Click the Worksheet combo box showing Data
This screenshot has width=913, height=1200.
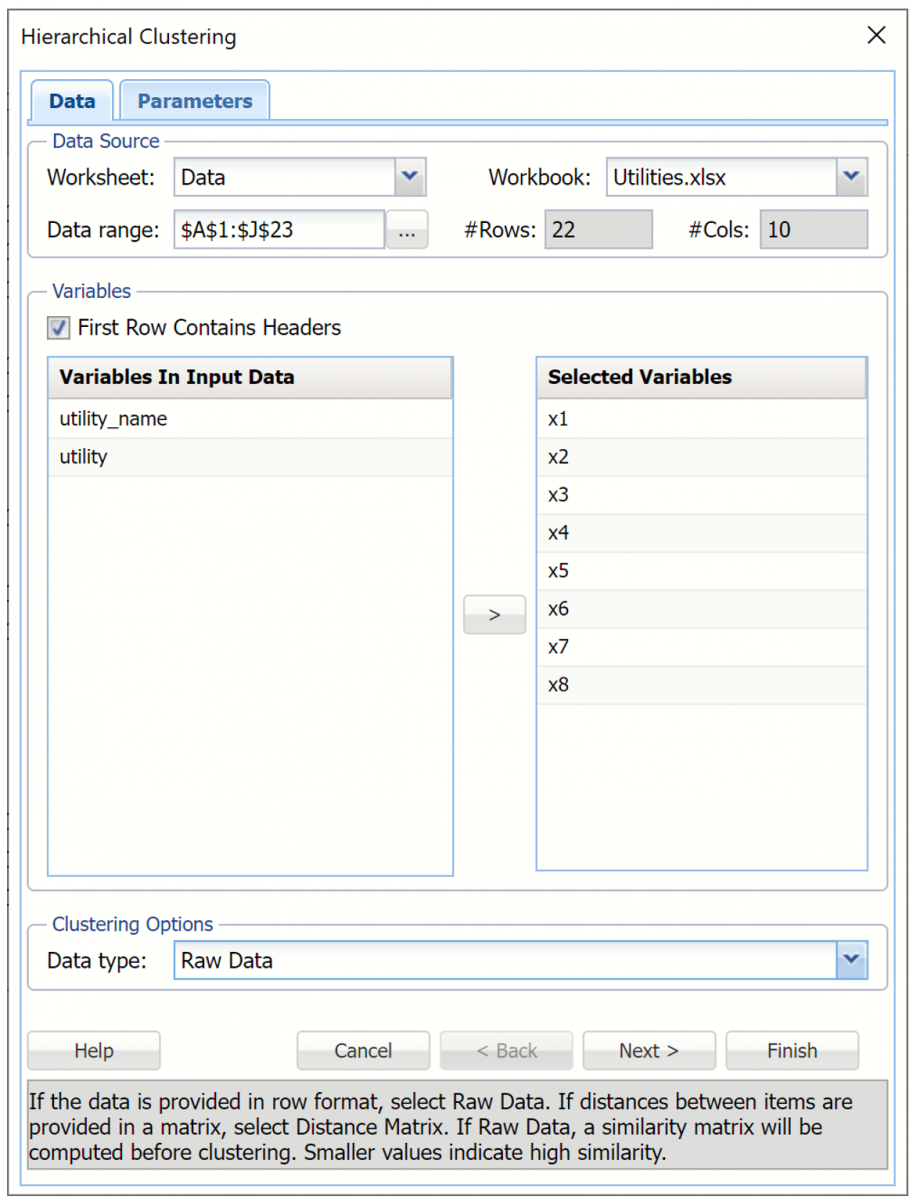coord(300,178)
